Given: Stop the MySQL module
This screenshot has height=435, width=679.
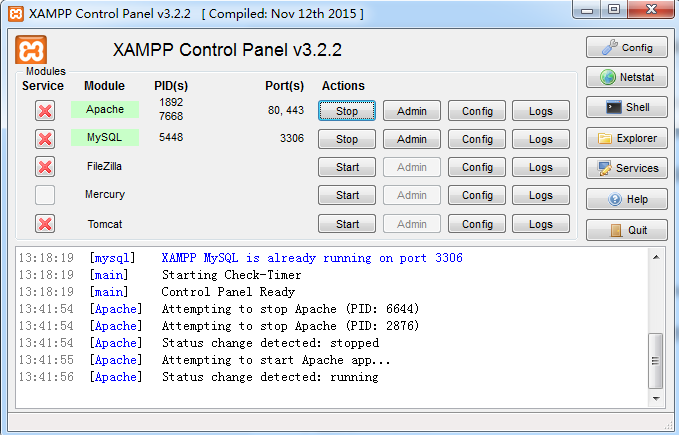Looking at the screenshot, I should tap(347, 139).
